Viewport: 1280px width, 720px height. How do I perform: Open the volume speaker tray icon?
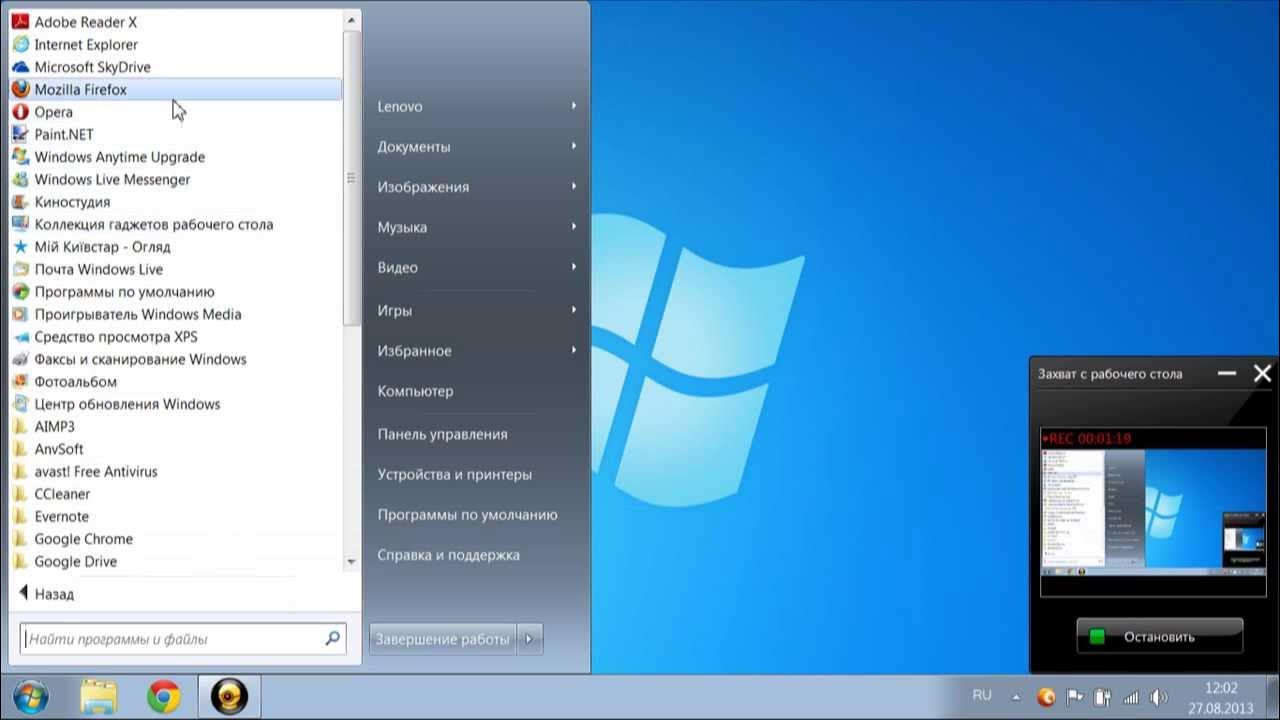[1159, 697]
